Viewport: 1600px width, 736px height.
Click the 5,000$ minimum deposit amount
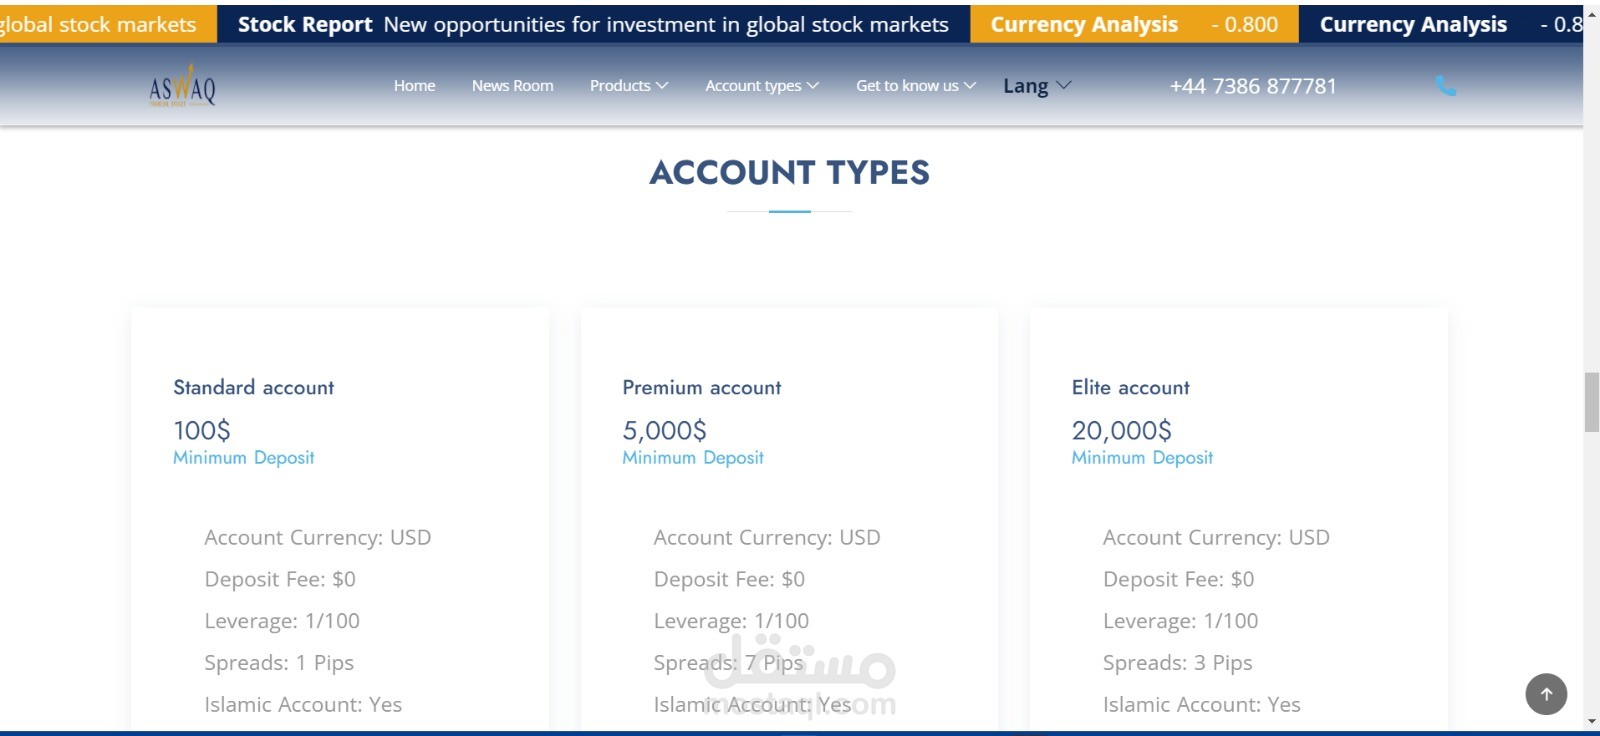pyautogui.click(x=664, y=430)
